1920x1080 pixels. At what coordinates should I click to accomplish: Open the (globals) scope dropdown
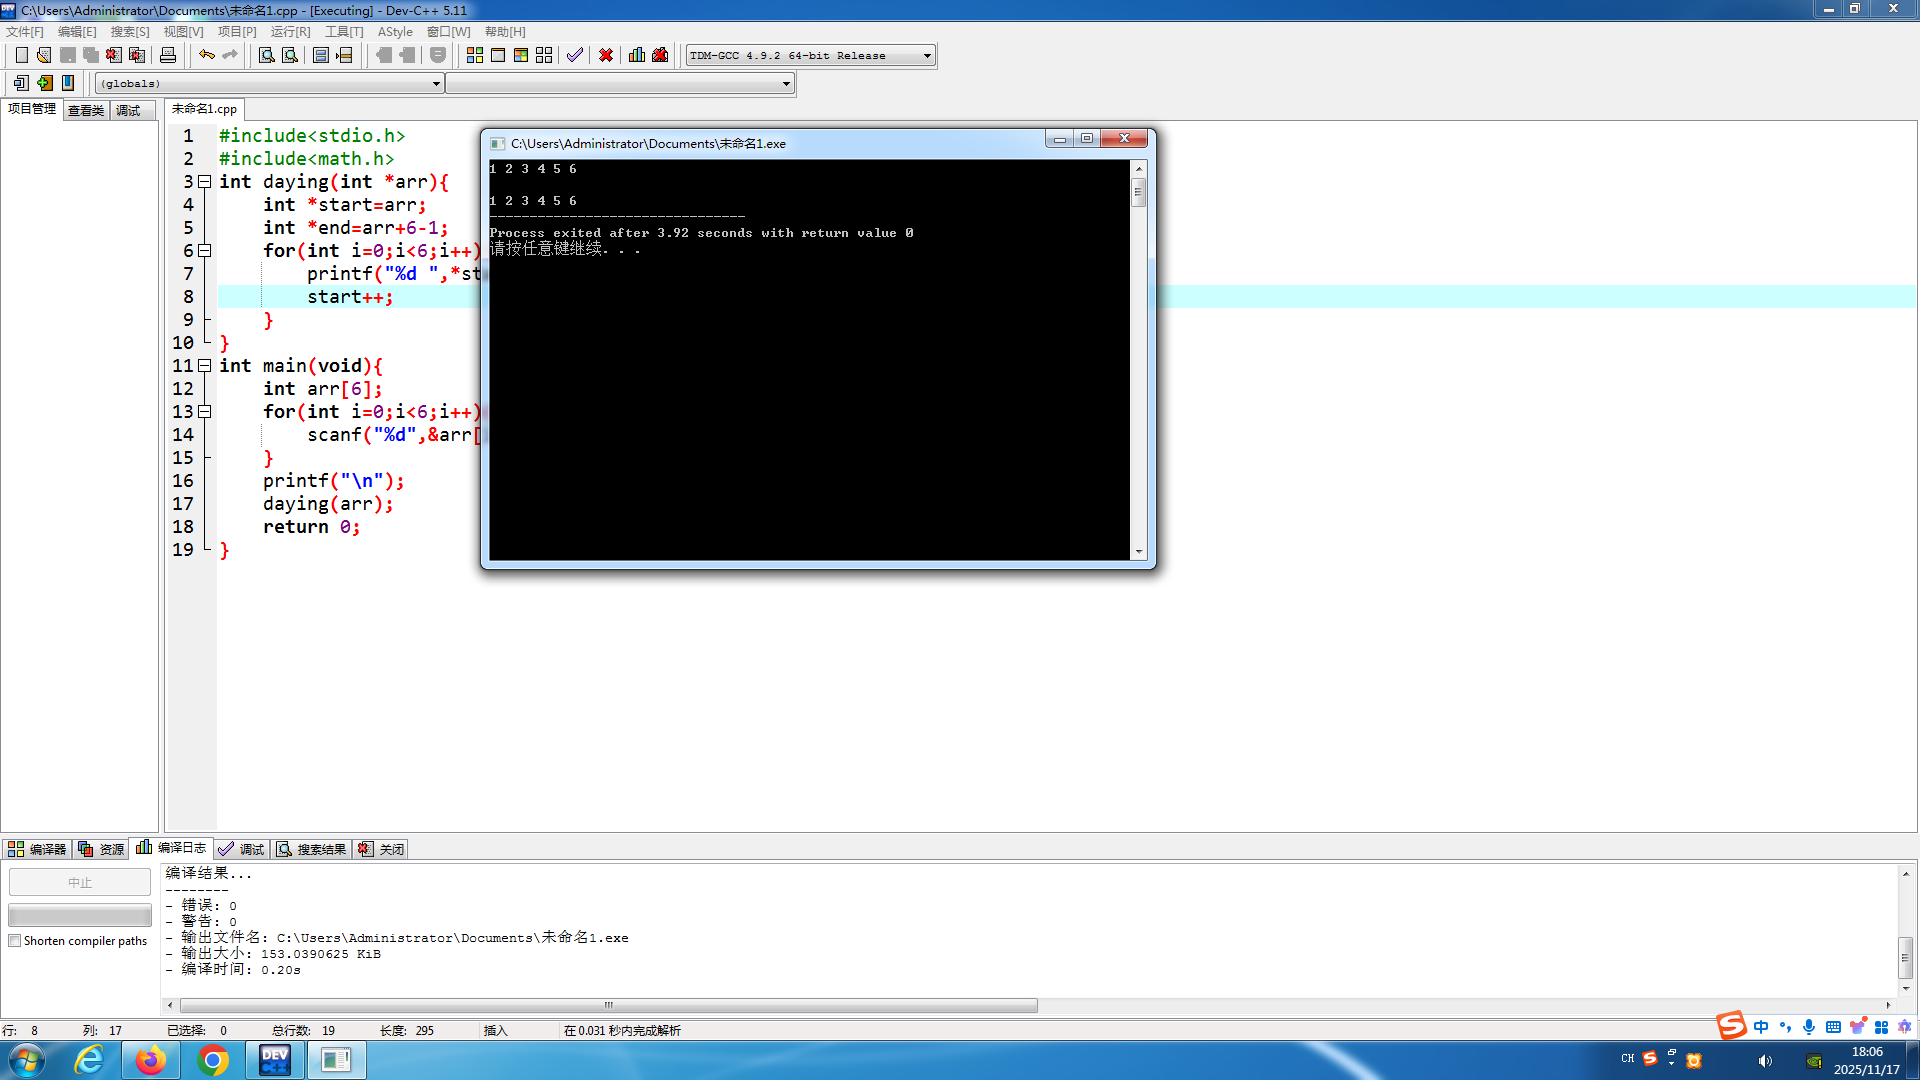coord(436,84)
